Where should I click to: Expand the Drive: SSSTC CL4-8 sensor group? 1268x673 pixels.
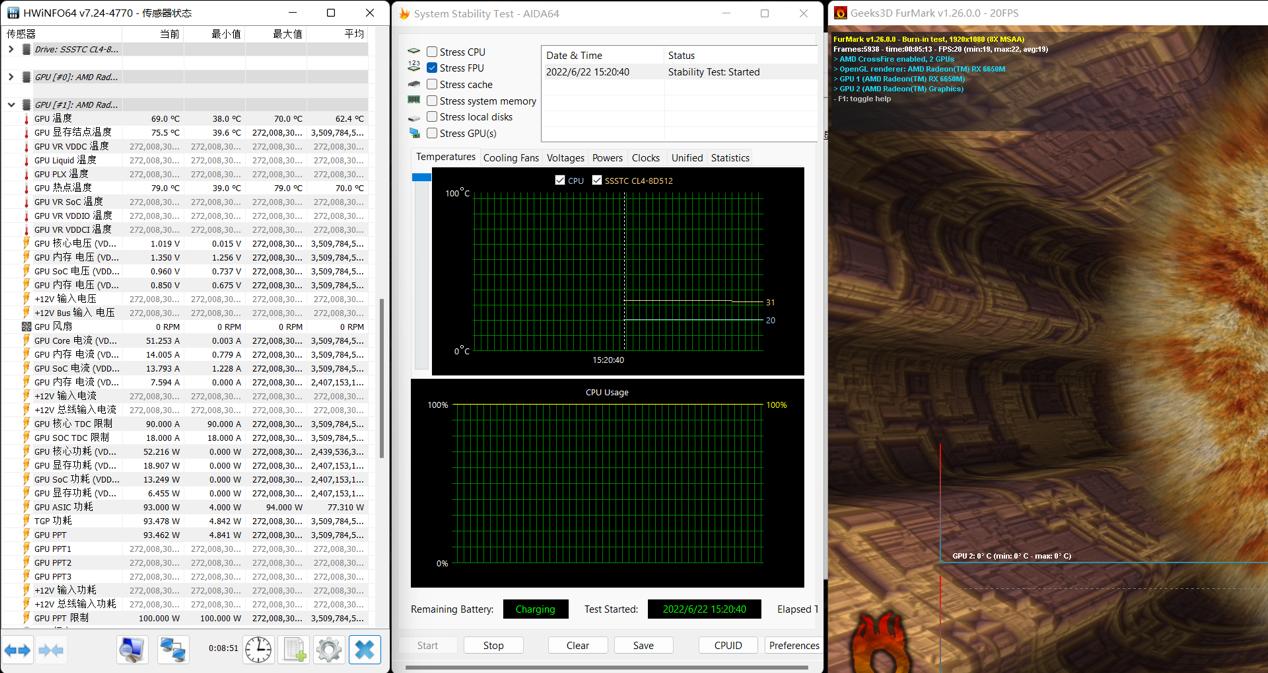(11, 49)
